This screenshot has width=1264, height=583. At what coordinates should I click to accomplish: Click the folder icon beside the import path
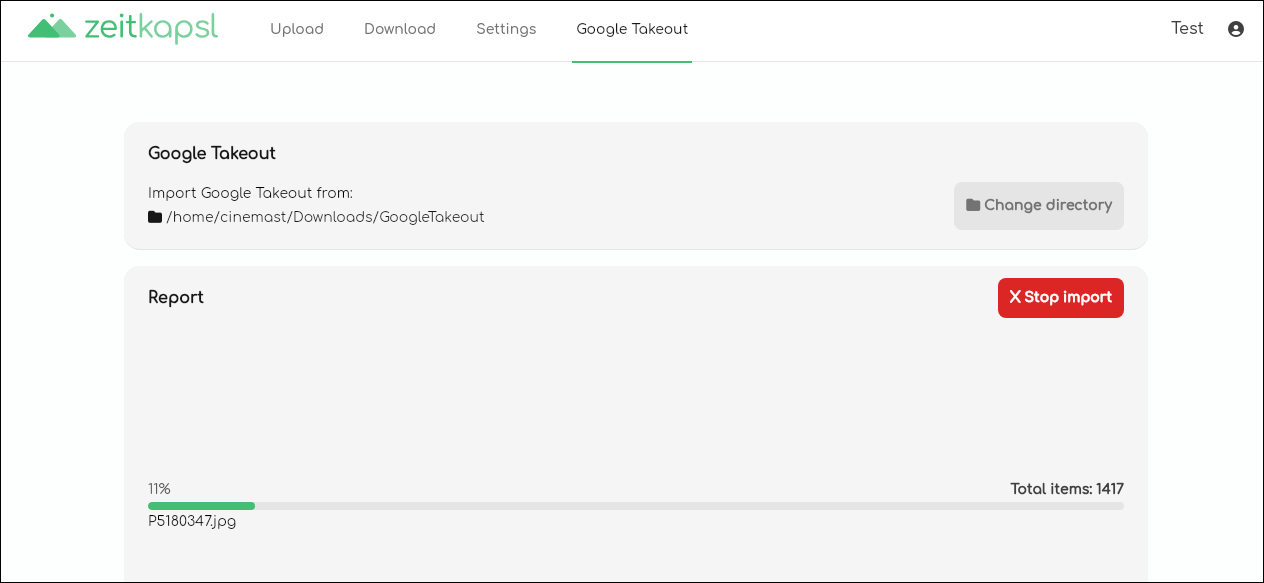click(155, 217)
